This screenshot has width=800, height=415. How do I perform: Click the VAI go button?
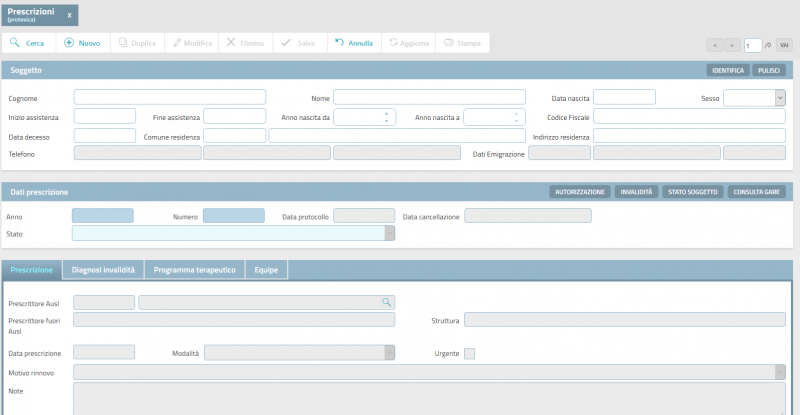coord(783,45)
